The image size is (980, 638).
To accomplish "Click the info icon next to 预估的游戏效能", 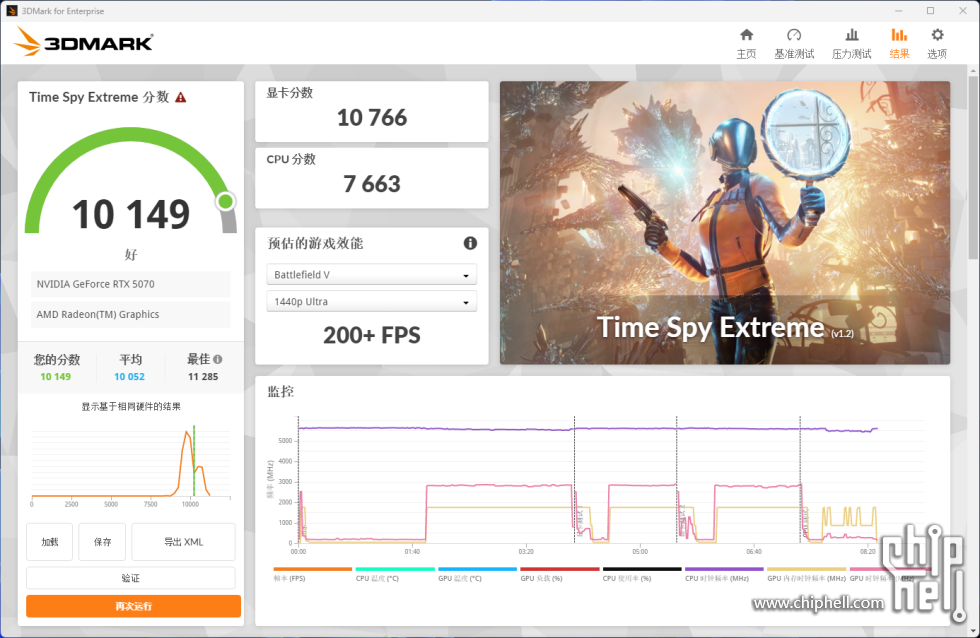I will (470, 243).
